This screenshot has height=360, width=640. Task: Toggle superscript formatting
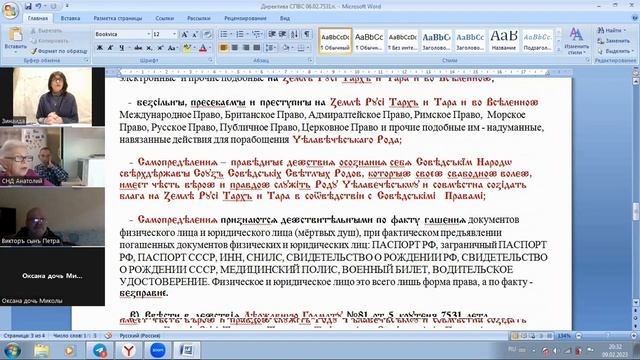(160, 48)
